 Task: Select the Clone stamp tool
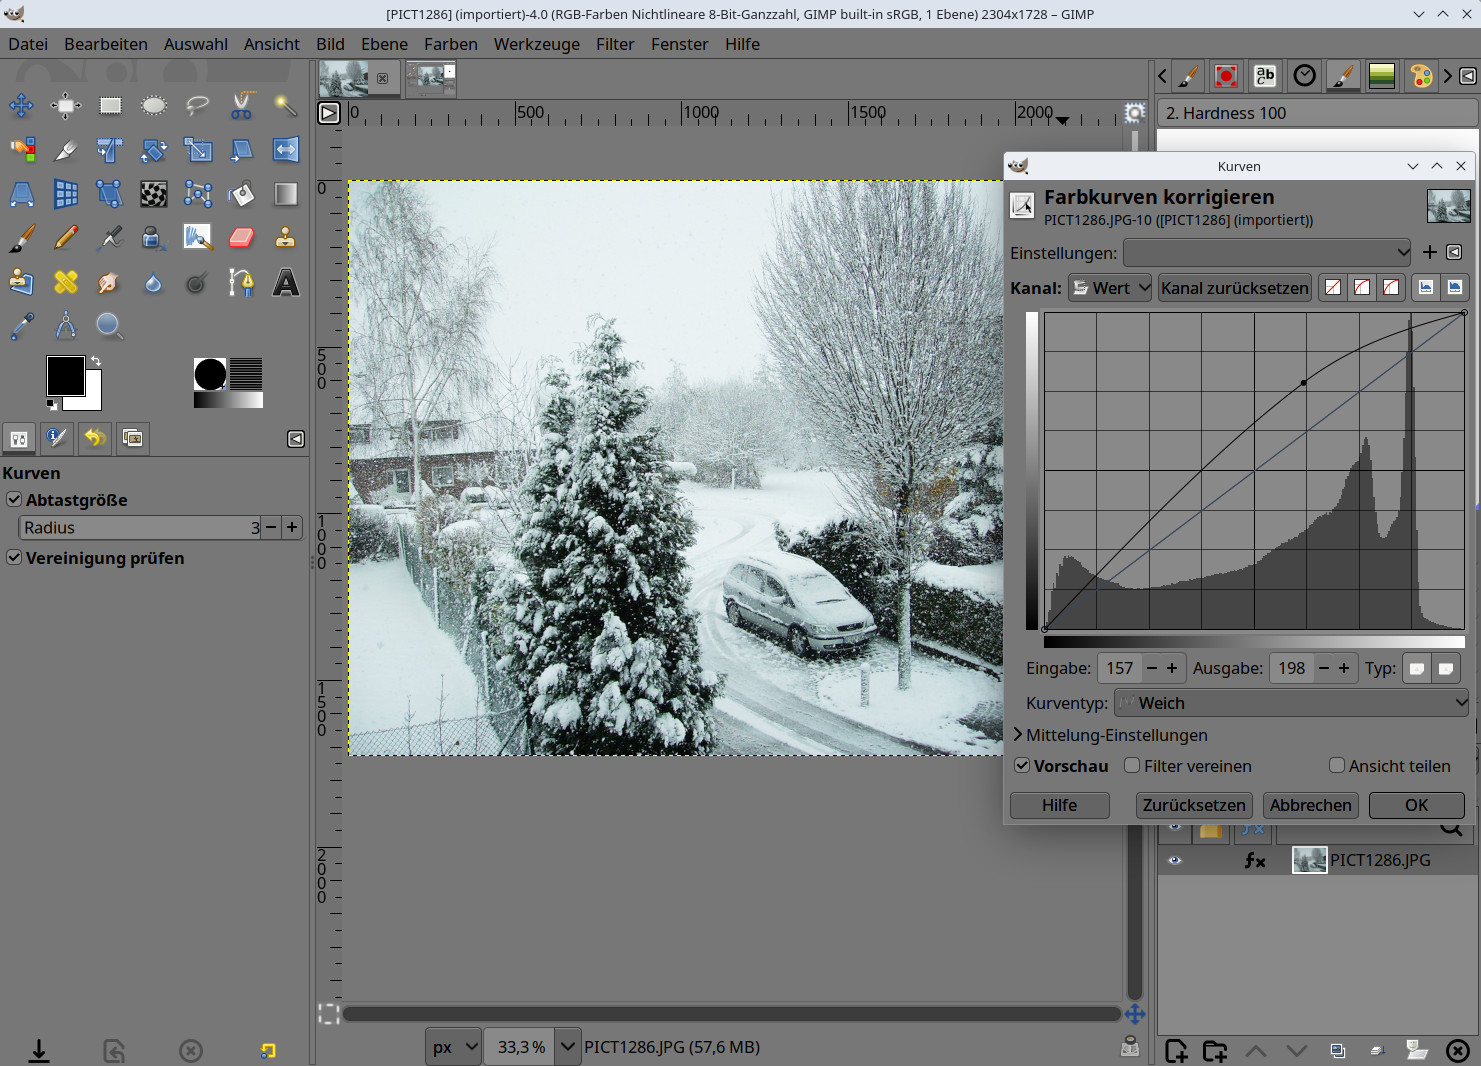tap(286, 238)
